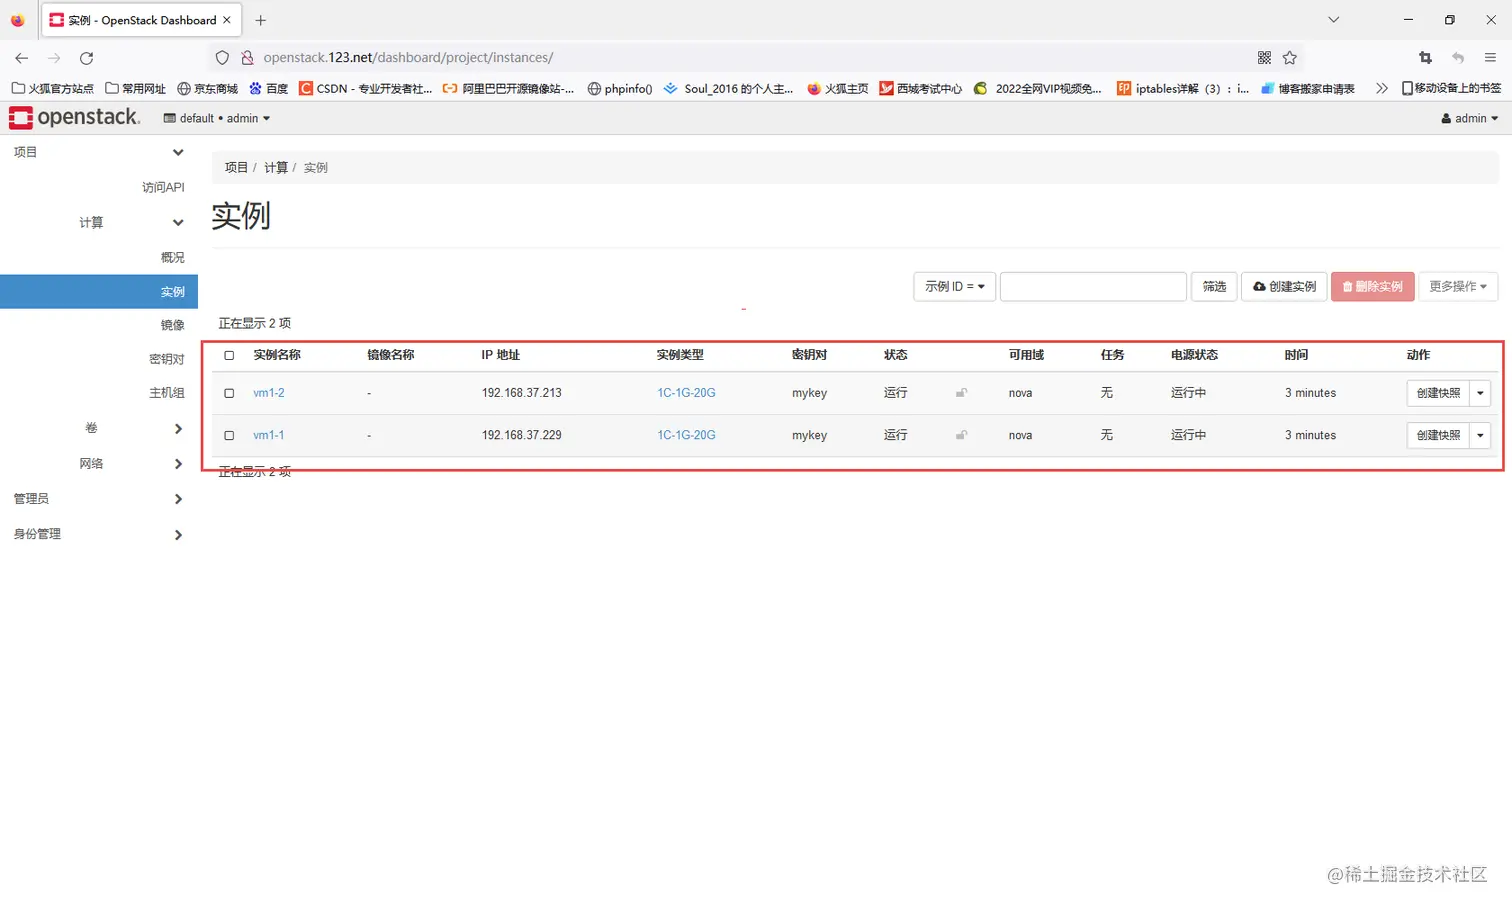Toggle the select-all instances checkbox

(x=229, y=355)
